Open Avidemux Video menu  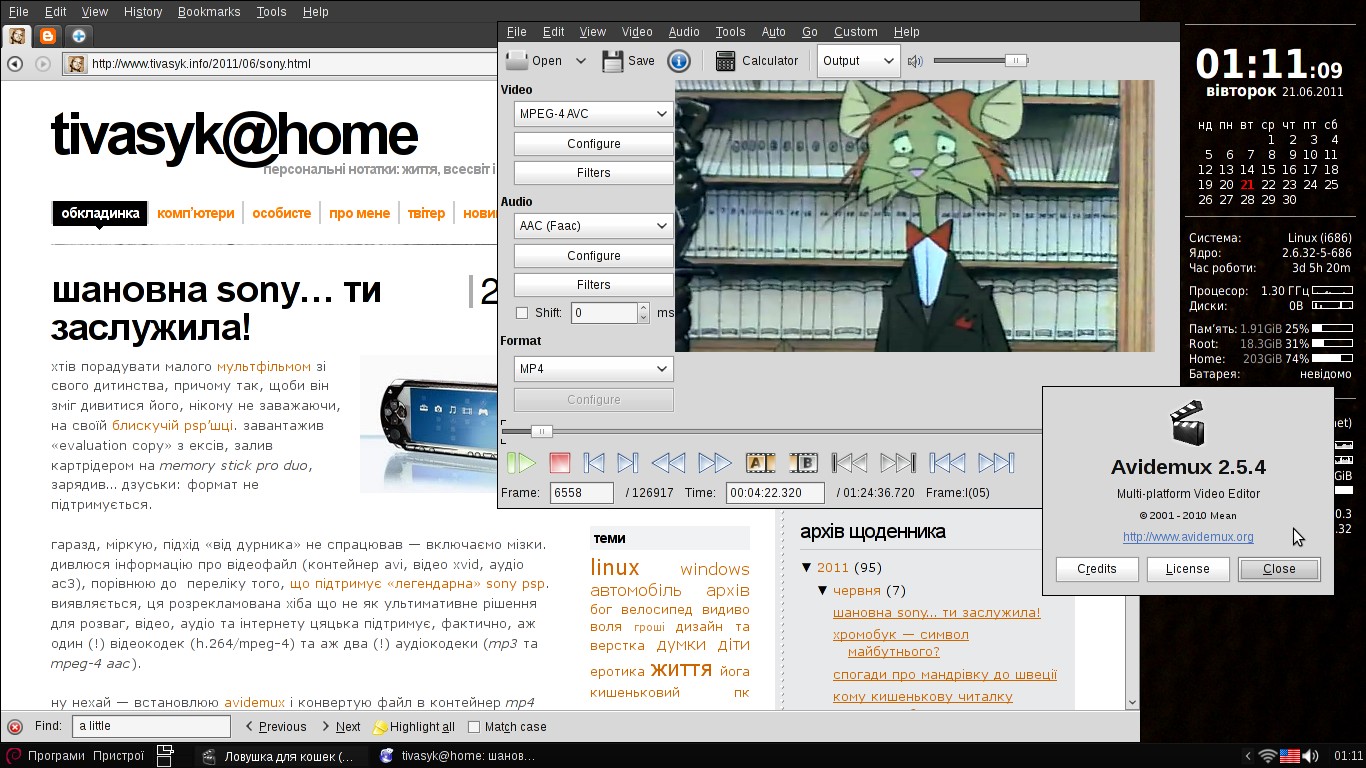click(637, 32)
